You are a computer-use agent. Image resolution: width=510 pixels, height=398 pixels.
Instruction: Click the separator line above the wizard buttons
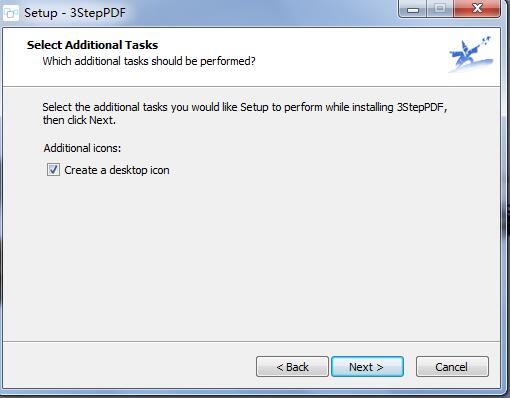tap(252, 341)
